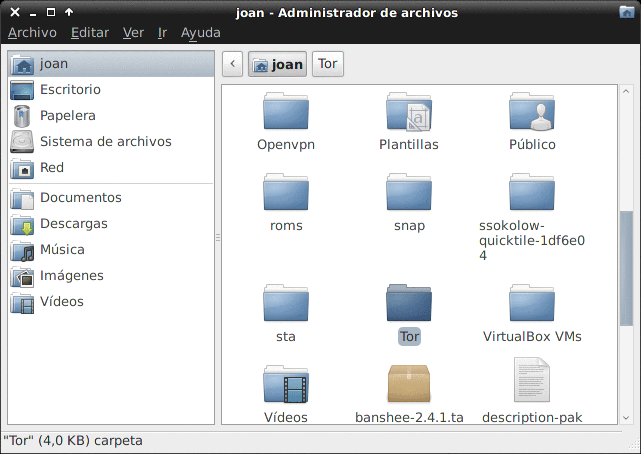Click the "roms" folder name

[286, 226]
